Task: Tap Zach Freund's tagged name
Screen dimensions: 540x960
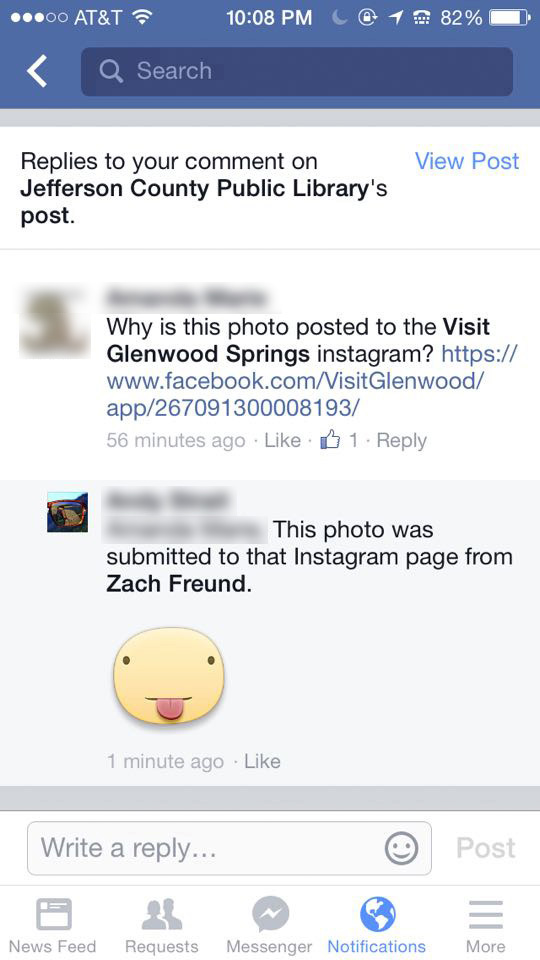Action: pos(177,584)
